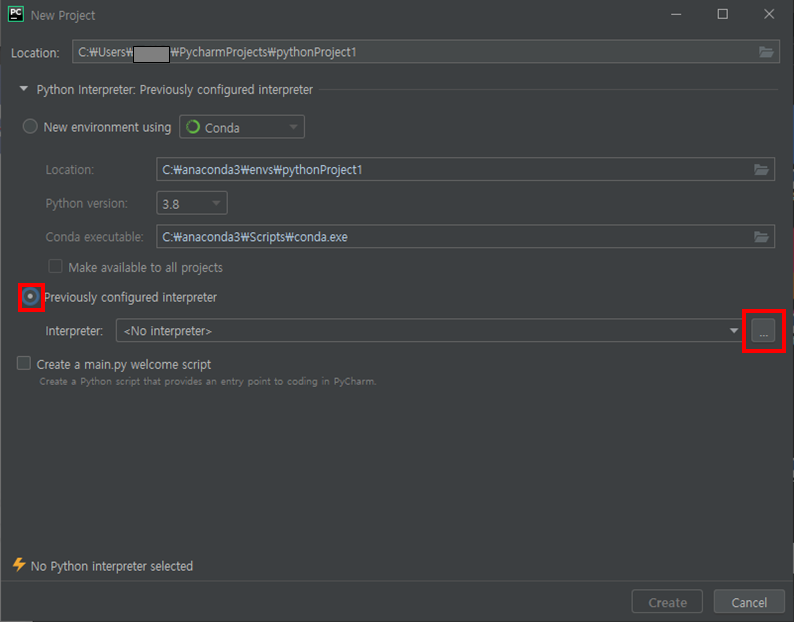Select New environment using radio button
This screenshot has width=794, height=622.
pos(30,126)
